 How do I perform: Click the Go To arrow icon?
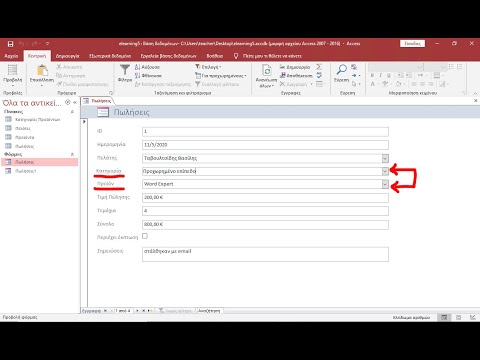[x=355, y=76]
